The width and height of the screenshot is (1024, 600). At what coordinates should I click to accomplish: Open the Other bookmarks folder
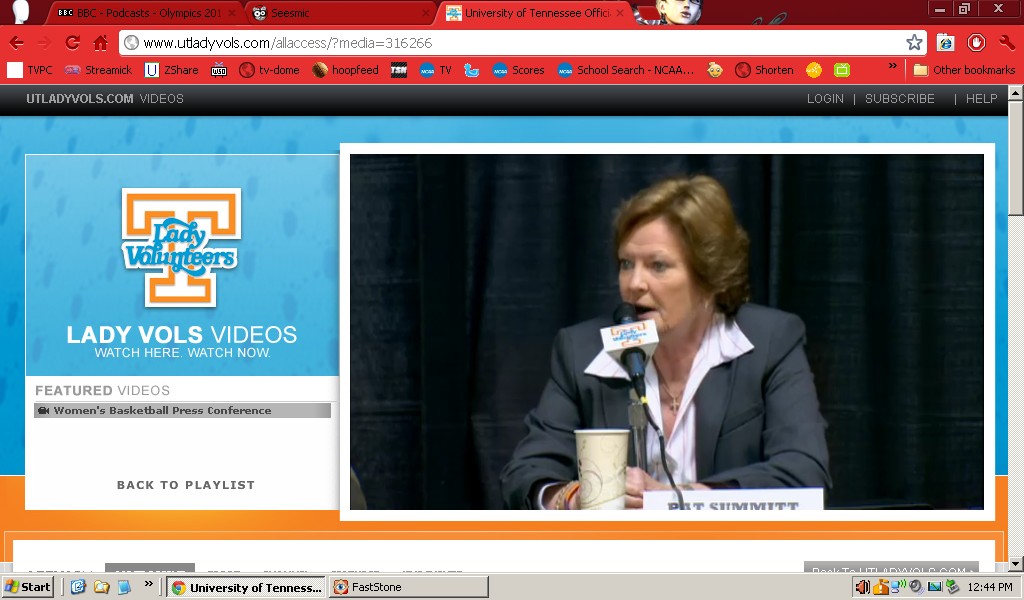tap(965, 70)
